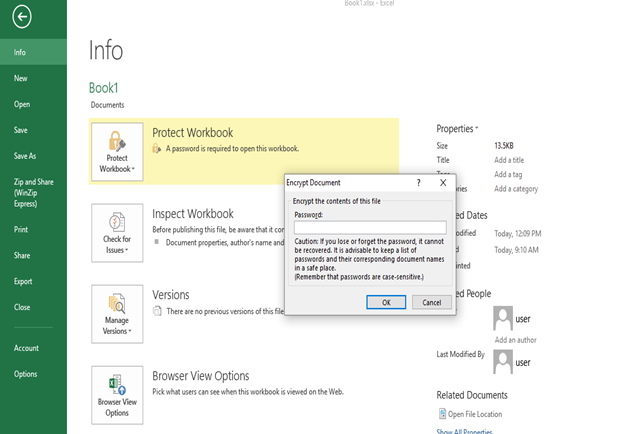Click the Today, 12:09 PM modified date

pyautogui.click(x=518, y=234)
